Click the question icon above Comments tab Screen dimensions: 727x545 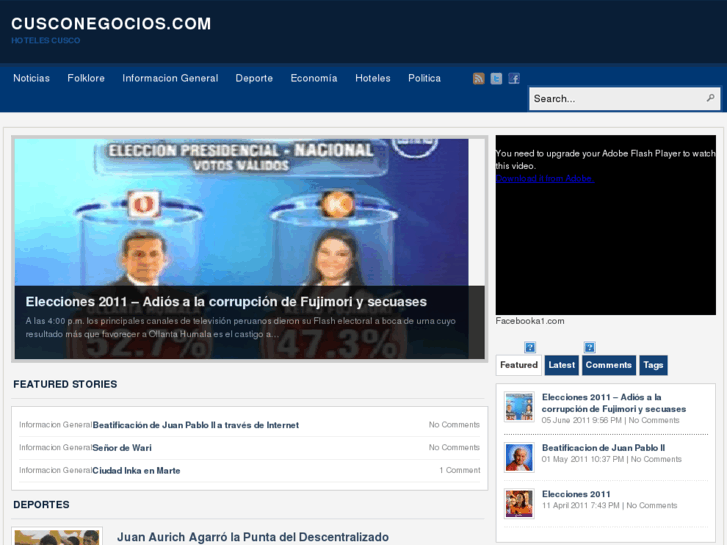(589, 347)
